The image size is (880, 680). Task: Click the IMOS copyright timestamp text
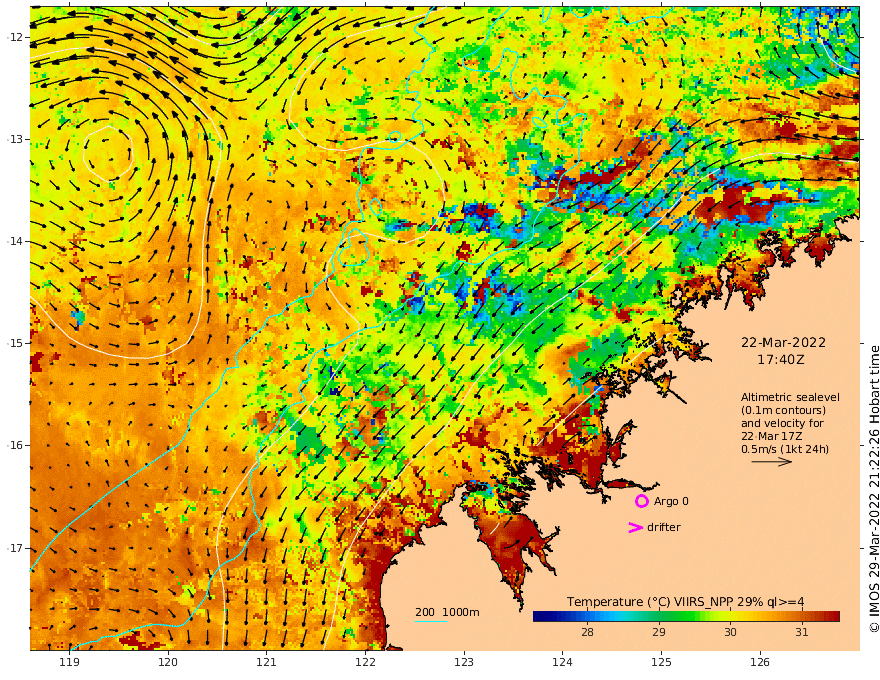click(x=874, y=489)
